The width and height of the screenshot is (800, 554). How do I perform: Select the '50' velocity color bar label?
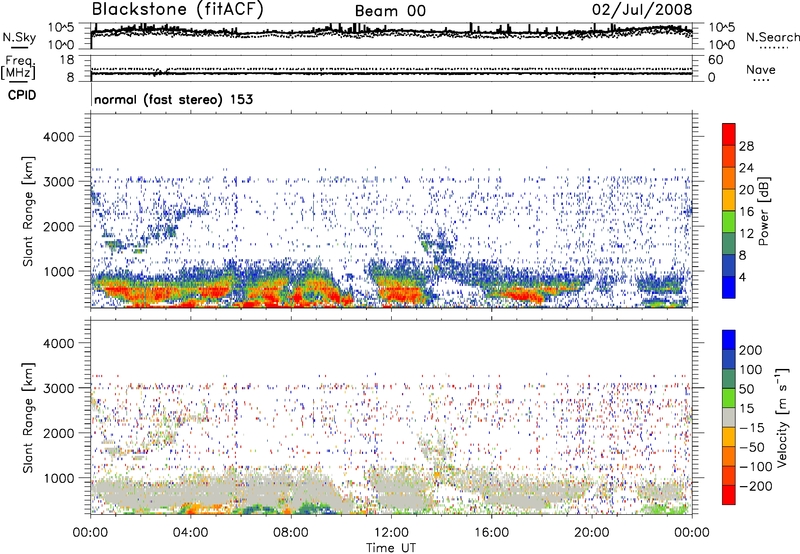(x=746, y=389)
